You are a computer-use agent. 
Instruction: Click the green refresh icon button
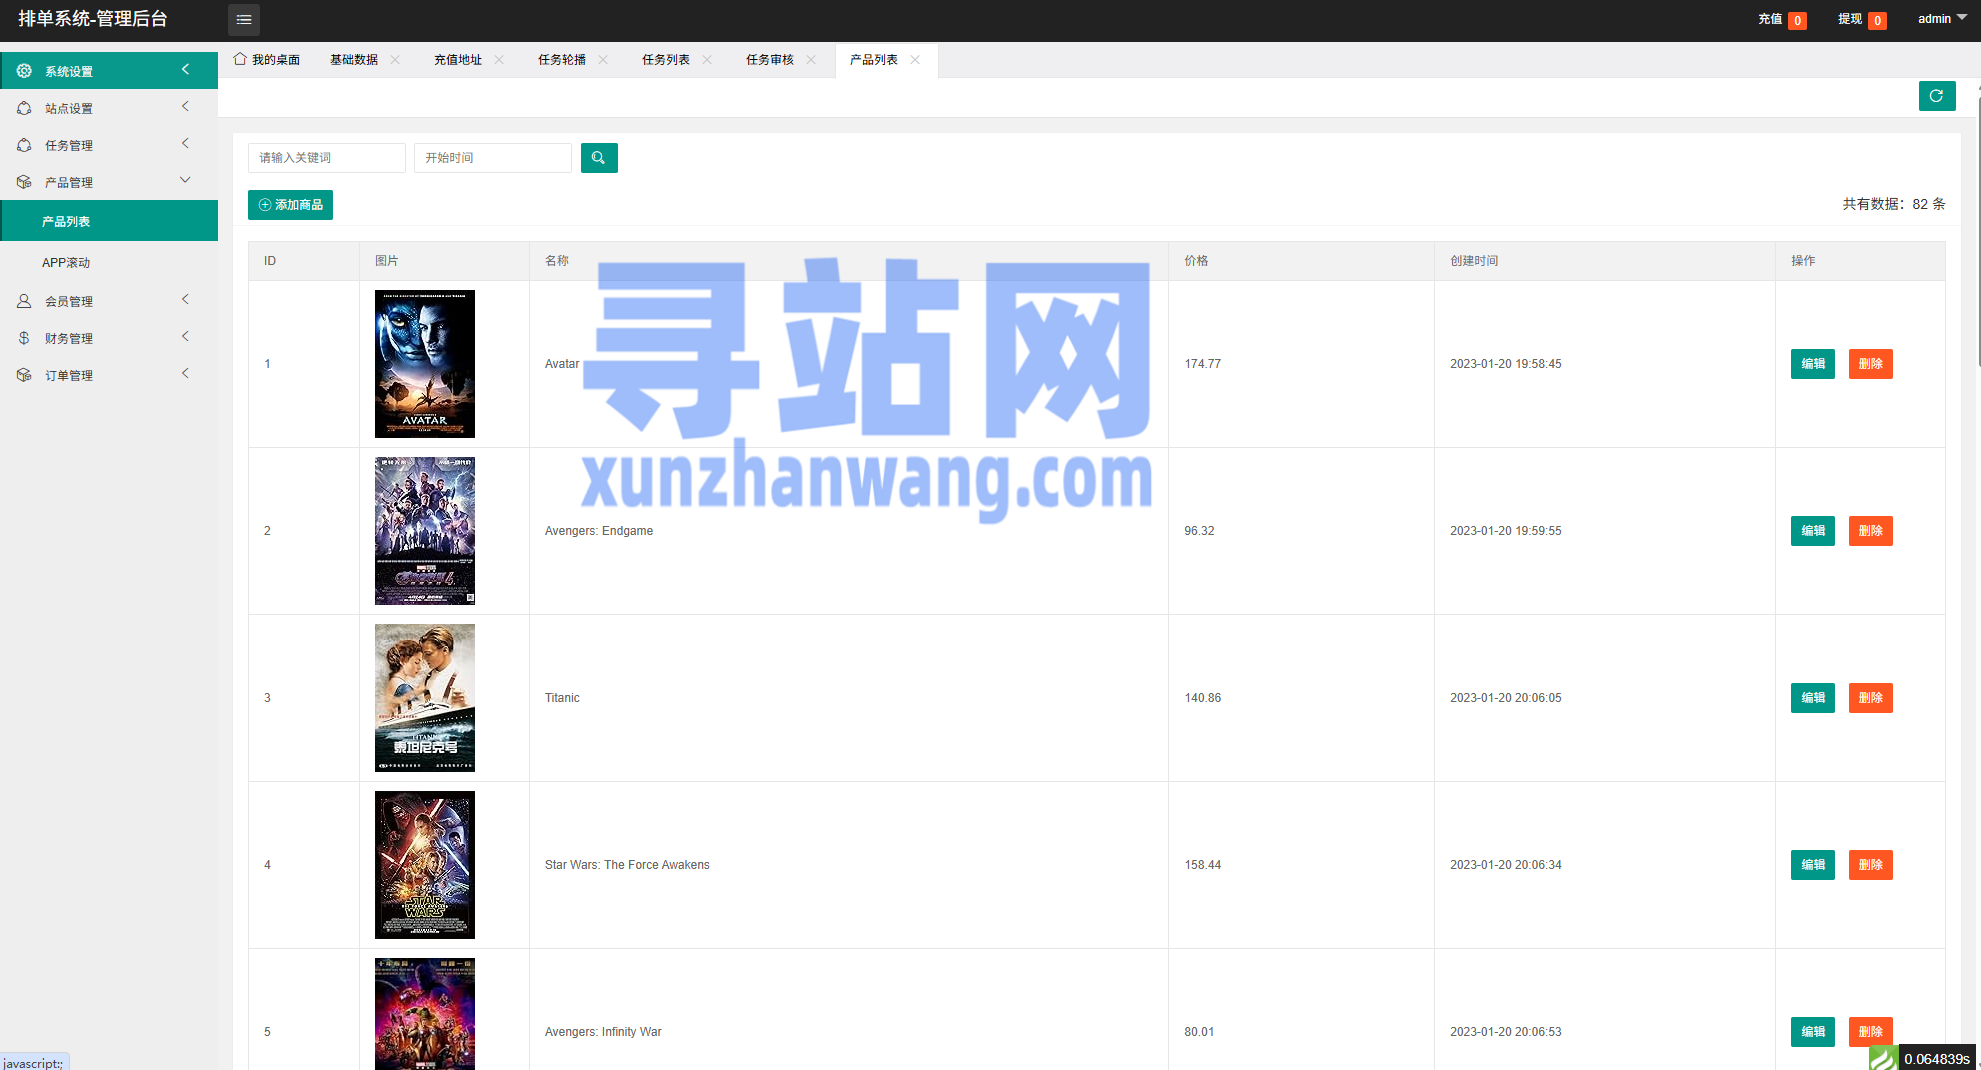click(x=1936, y=96)
